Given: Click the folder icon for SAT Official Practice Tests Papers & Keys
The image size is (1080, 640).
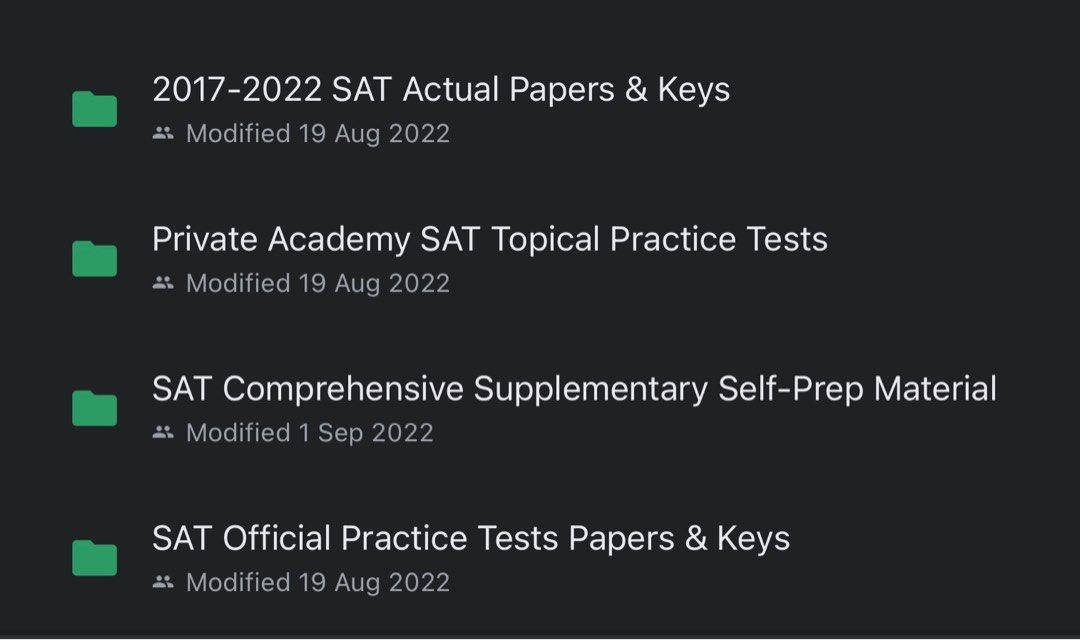Looking at the screenshot, I should [x=93, y=557].
